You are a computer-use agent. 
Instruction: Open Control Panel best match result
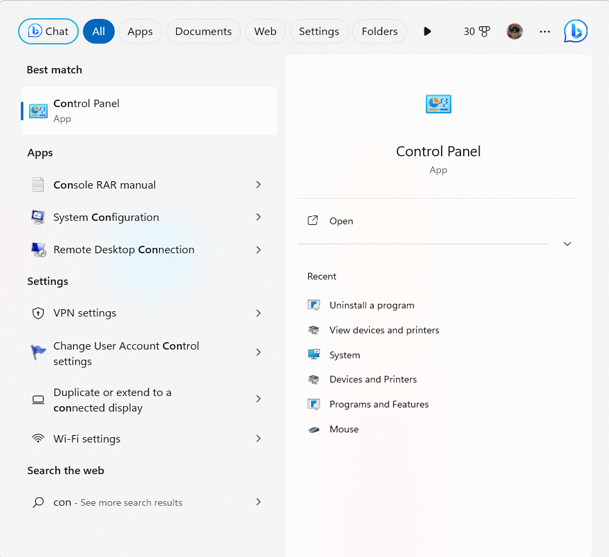click(149, 111)
